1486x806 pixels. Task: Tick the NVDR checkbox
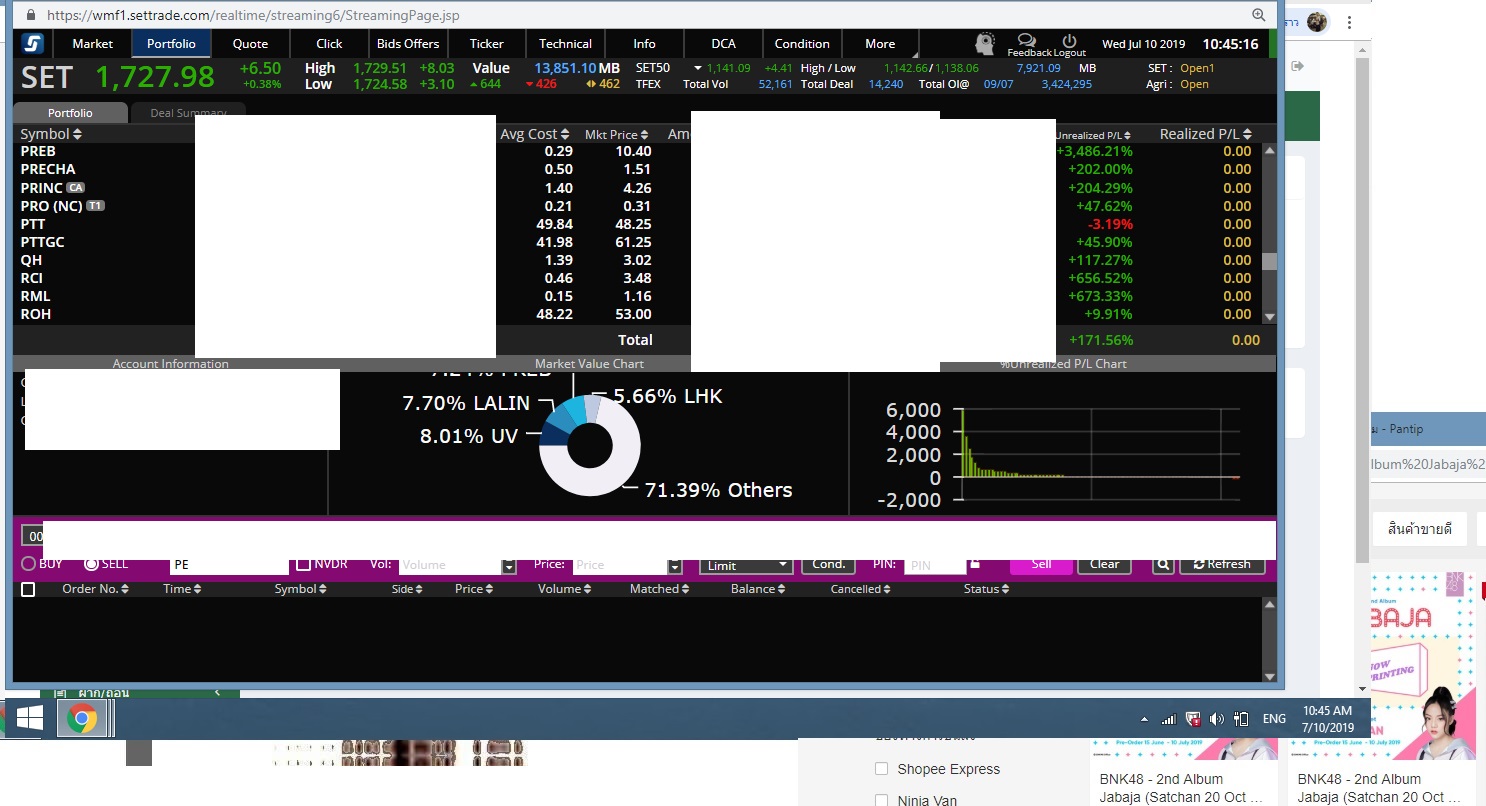tap(304, 564)
